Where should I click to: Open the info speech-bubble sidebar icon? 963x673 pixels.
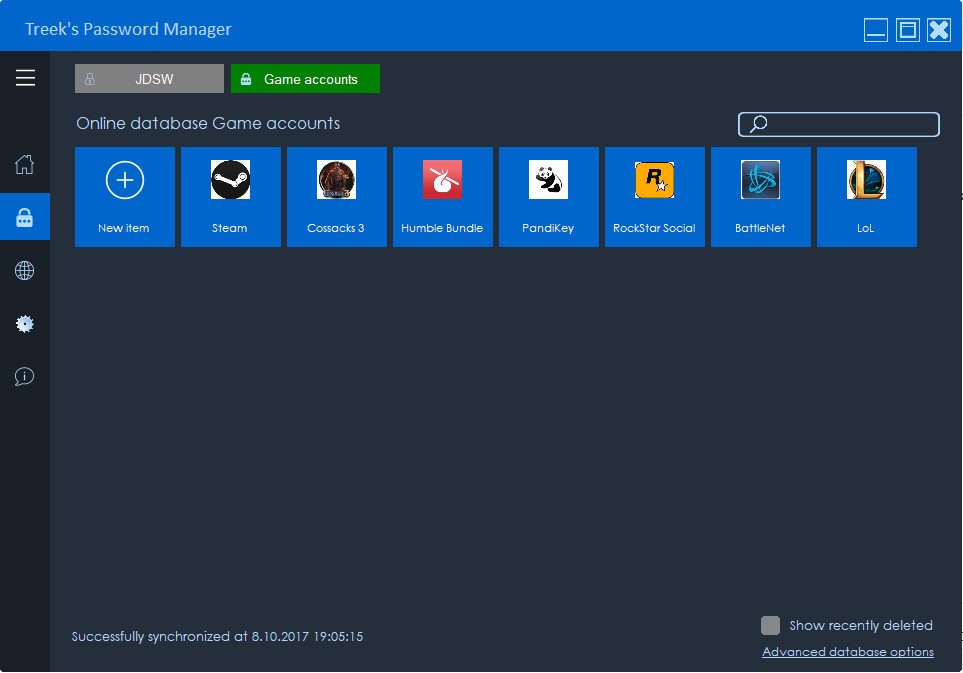click(x=25, y=376)
